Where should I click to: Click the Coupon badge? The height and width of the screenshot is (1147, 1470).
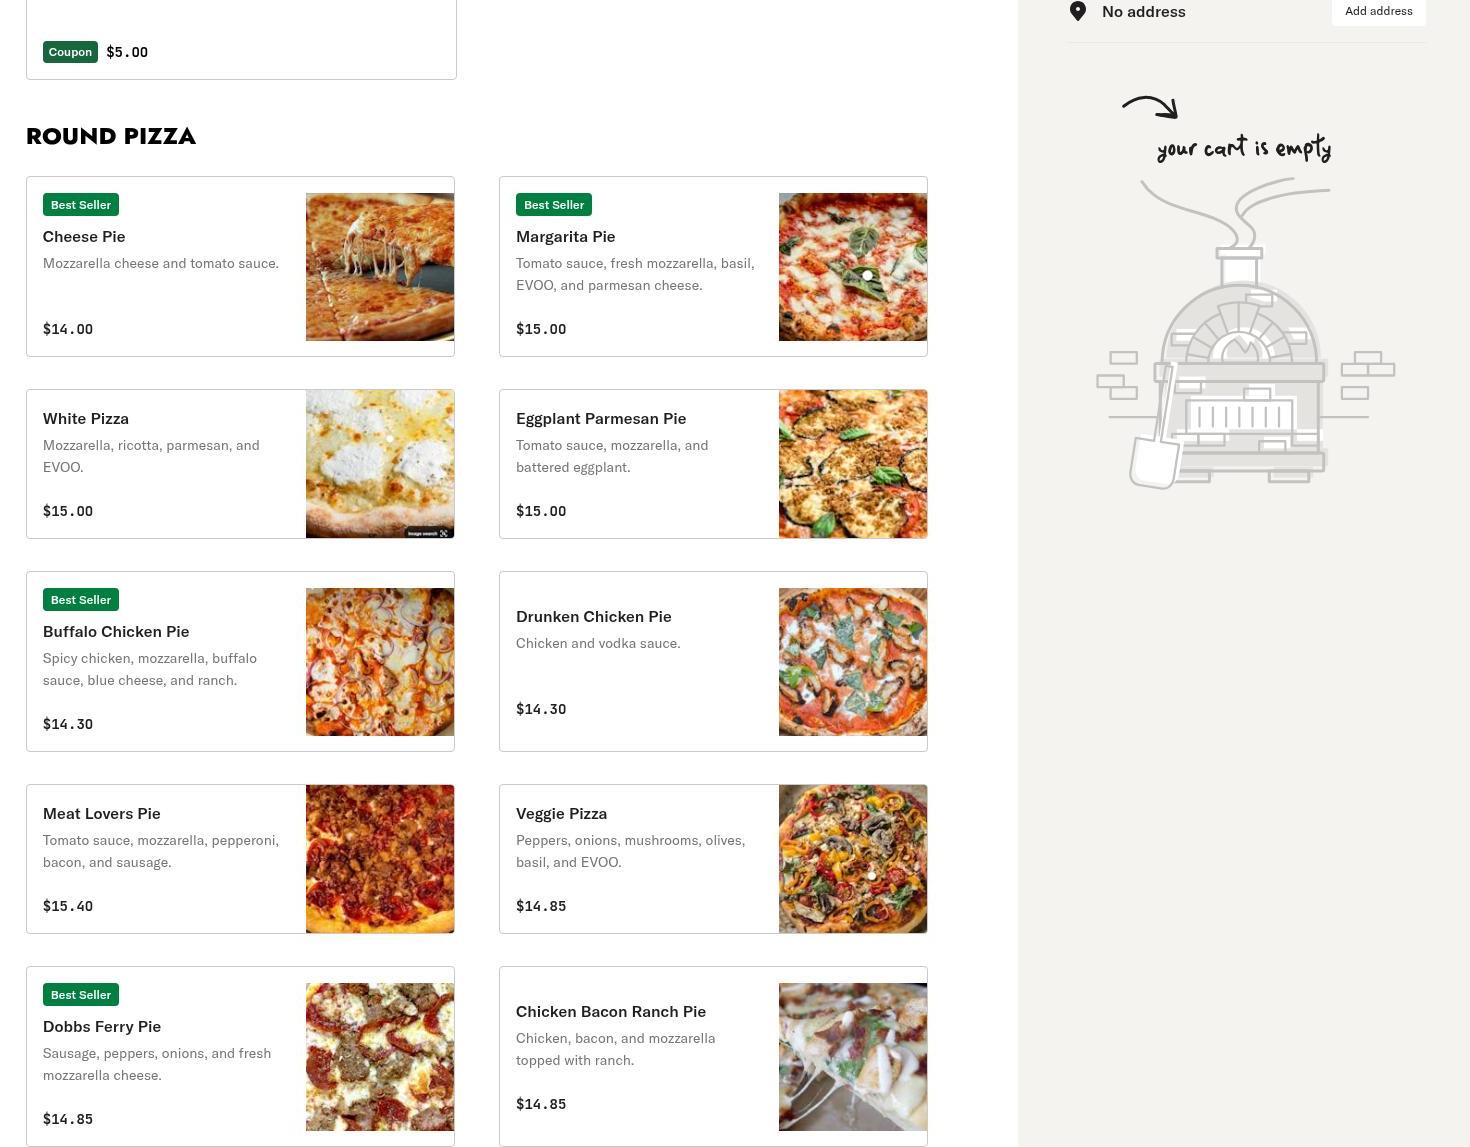pos(70,52)
